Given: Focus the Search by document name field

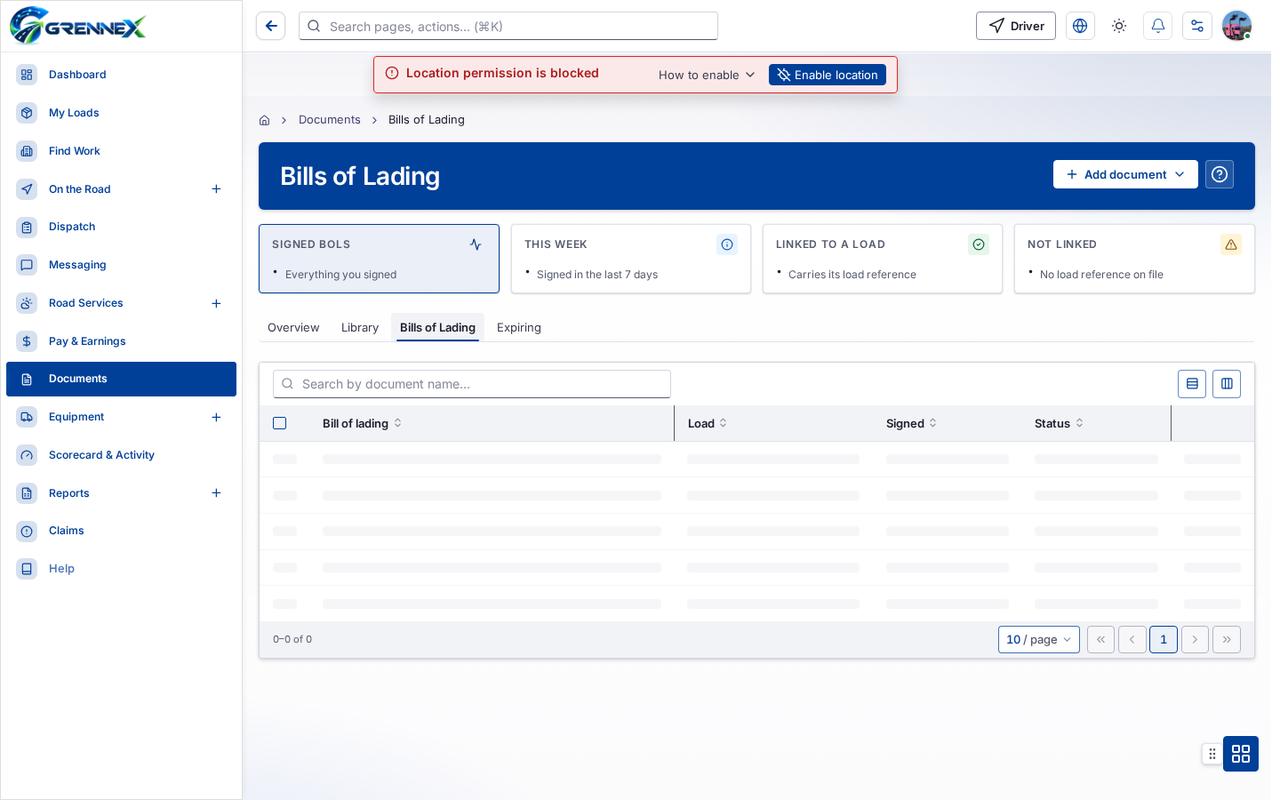Looking at the screenshot, I should click(x=472, y=384).
